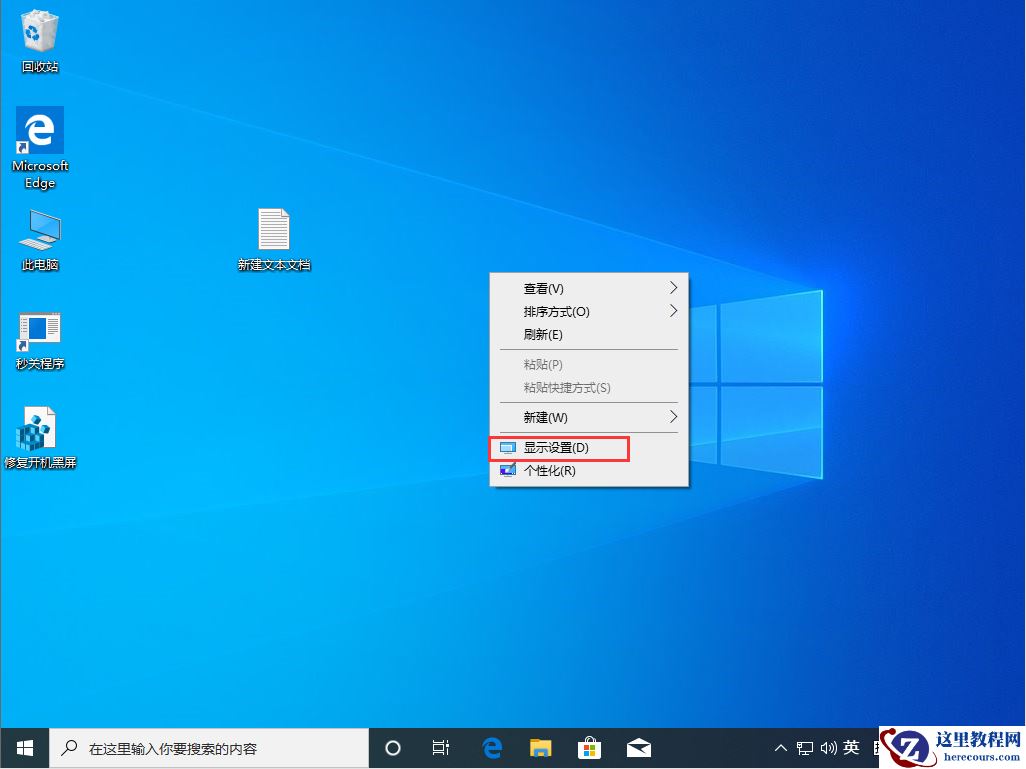Open Task View on the taskbar

(441, 747)
